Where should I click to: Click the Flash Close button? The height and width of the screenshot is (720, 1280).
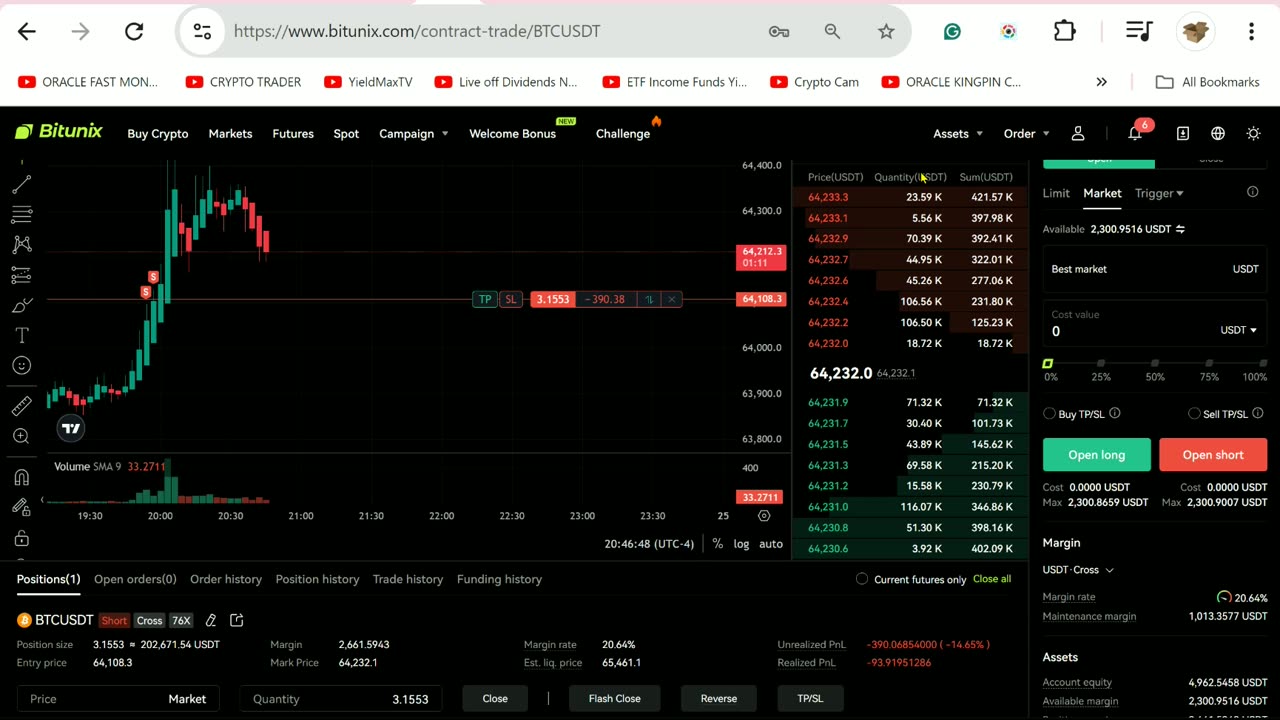(615, 698)
